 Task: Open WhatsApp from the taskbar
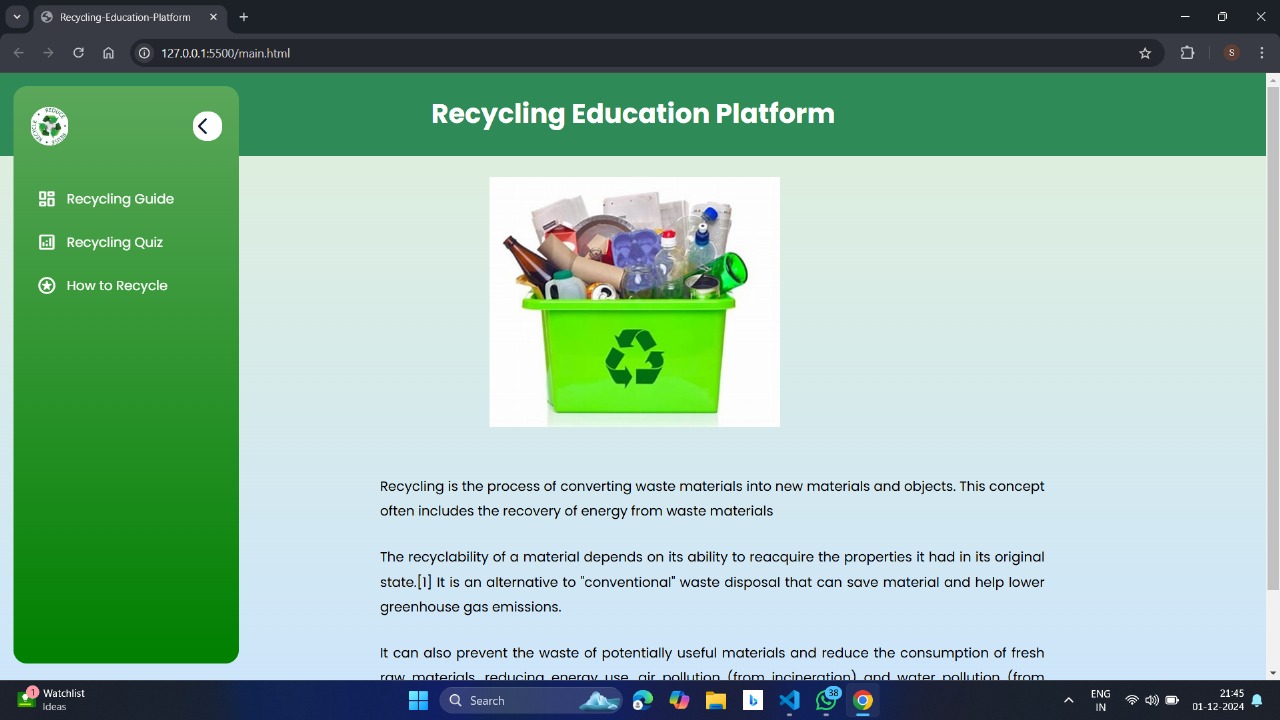pos(826,700)
